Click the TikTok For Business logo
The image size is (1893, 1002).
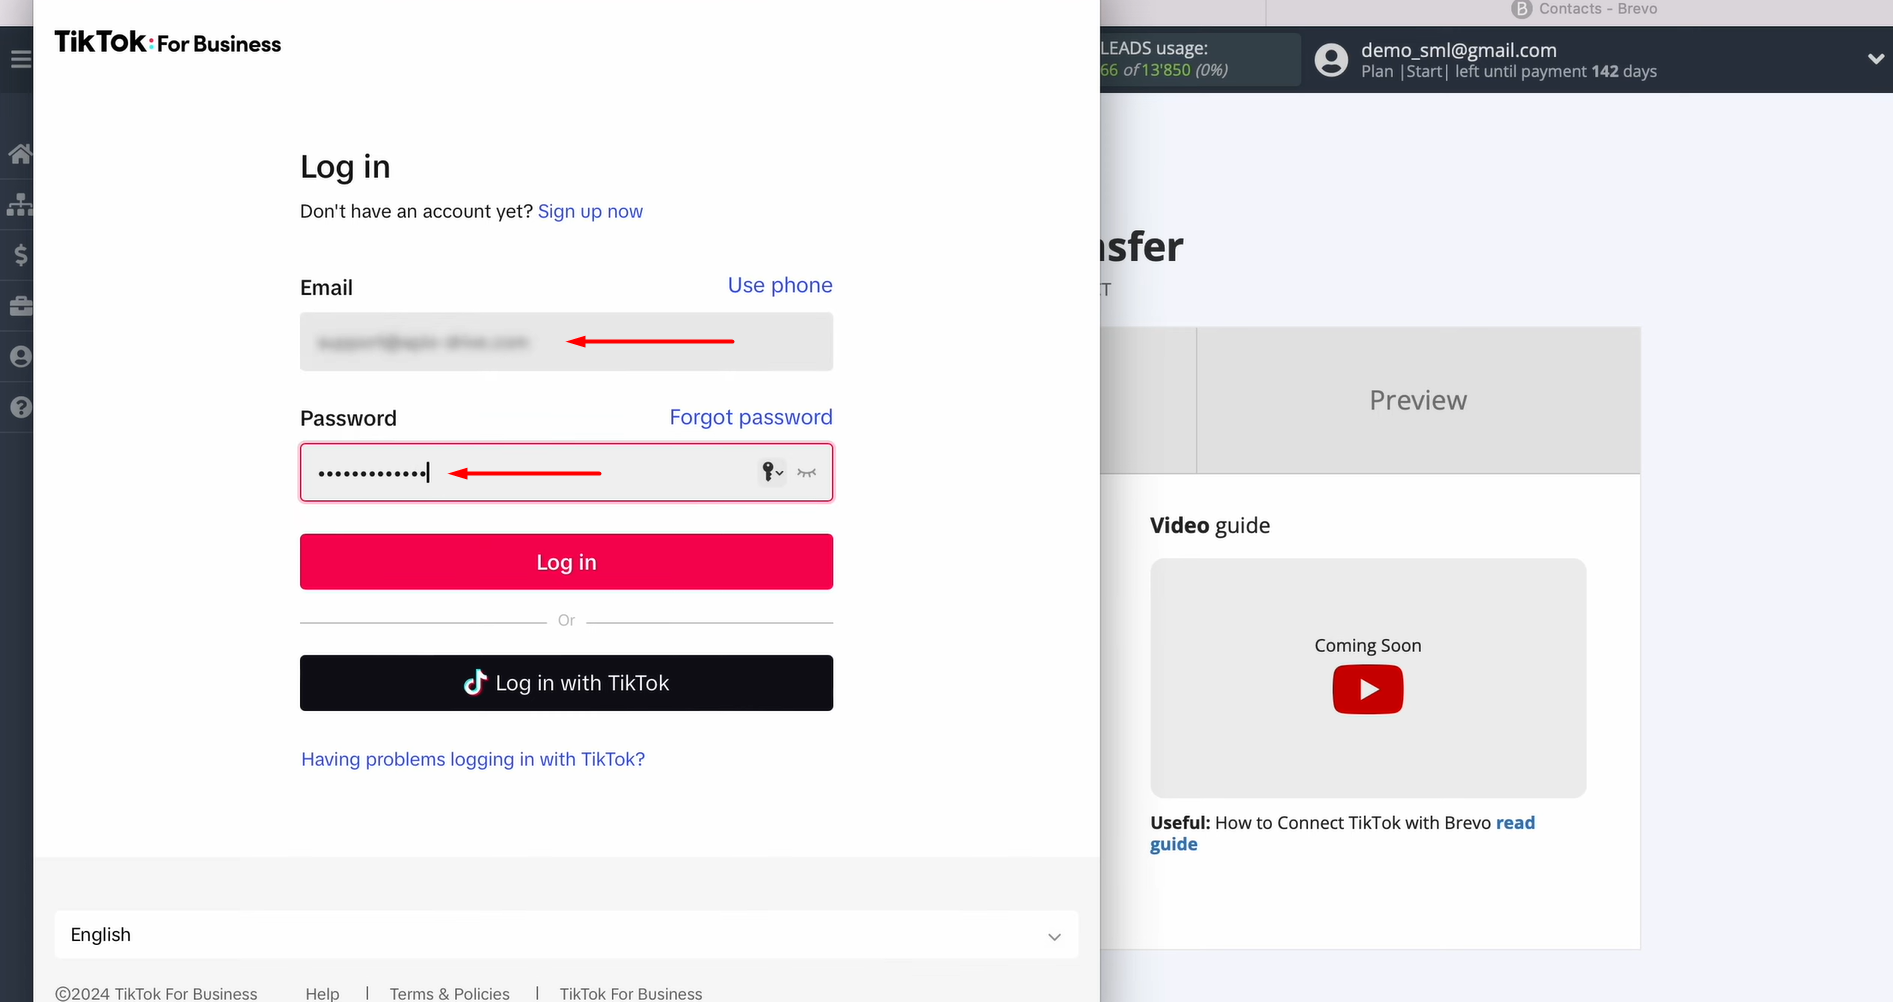[168, 43]
